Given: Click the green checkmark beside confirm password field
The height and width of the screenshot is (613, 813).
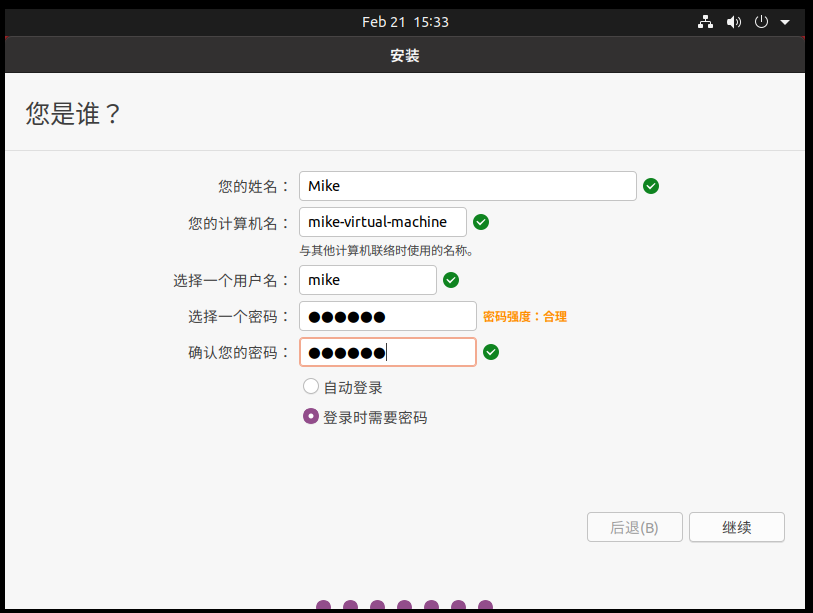Looking at the screenshot, I should pos(490,352).
